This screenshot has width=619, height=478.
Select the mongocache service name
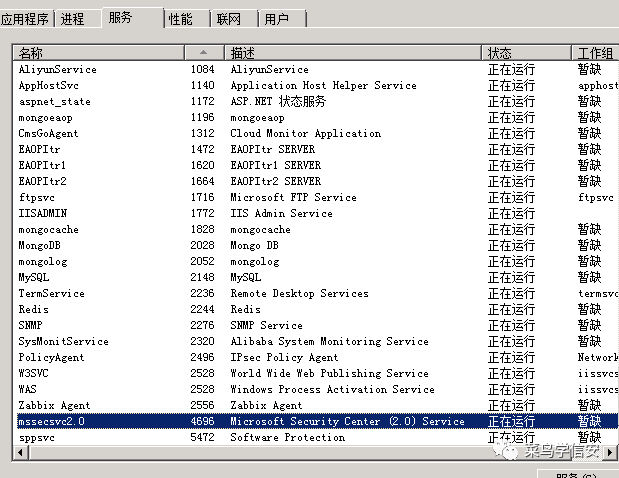(x=49, y=229)
